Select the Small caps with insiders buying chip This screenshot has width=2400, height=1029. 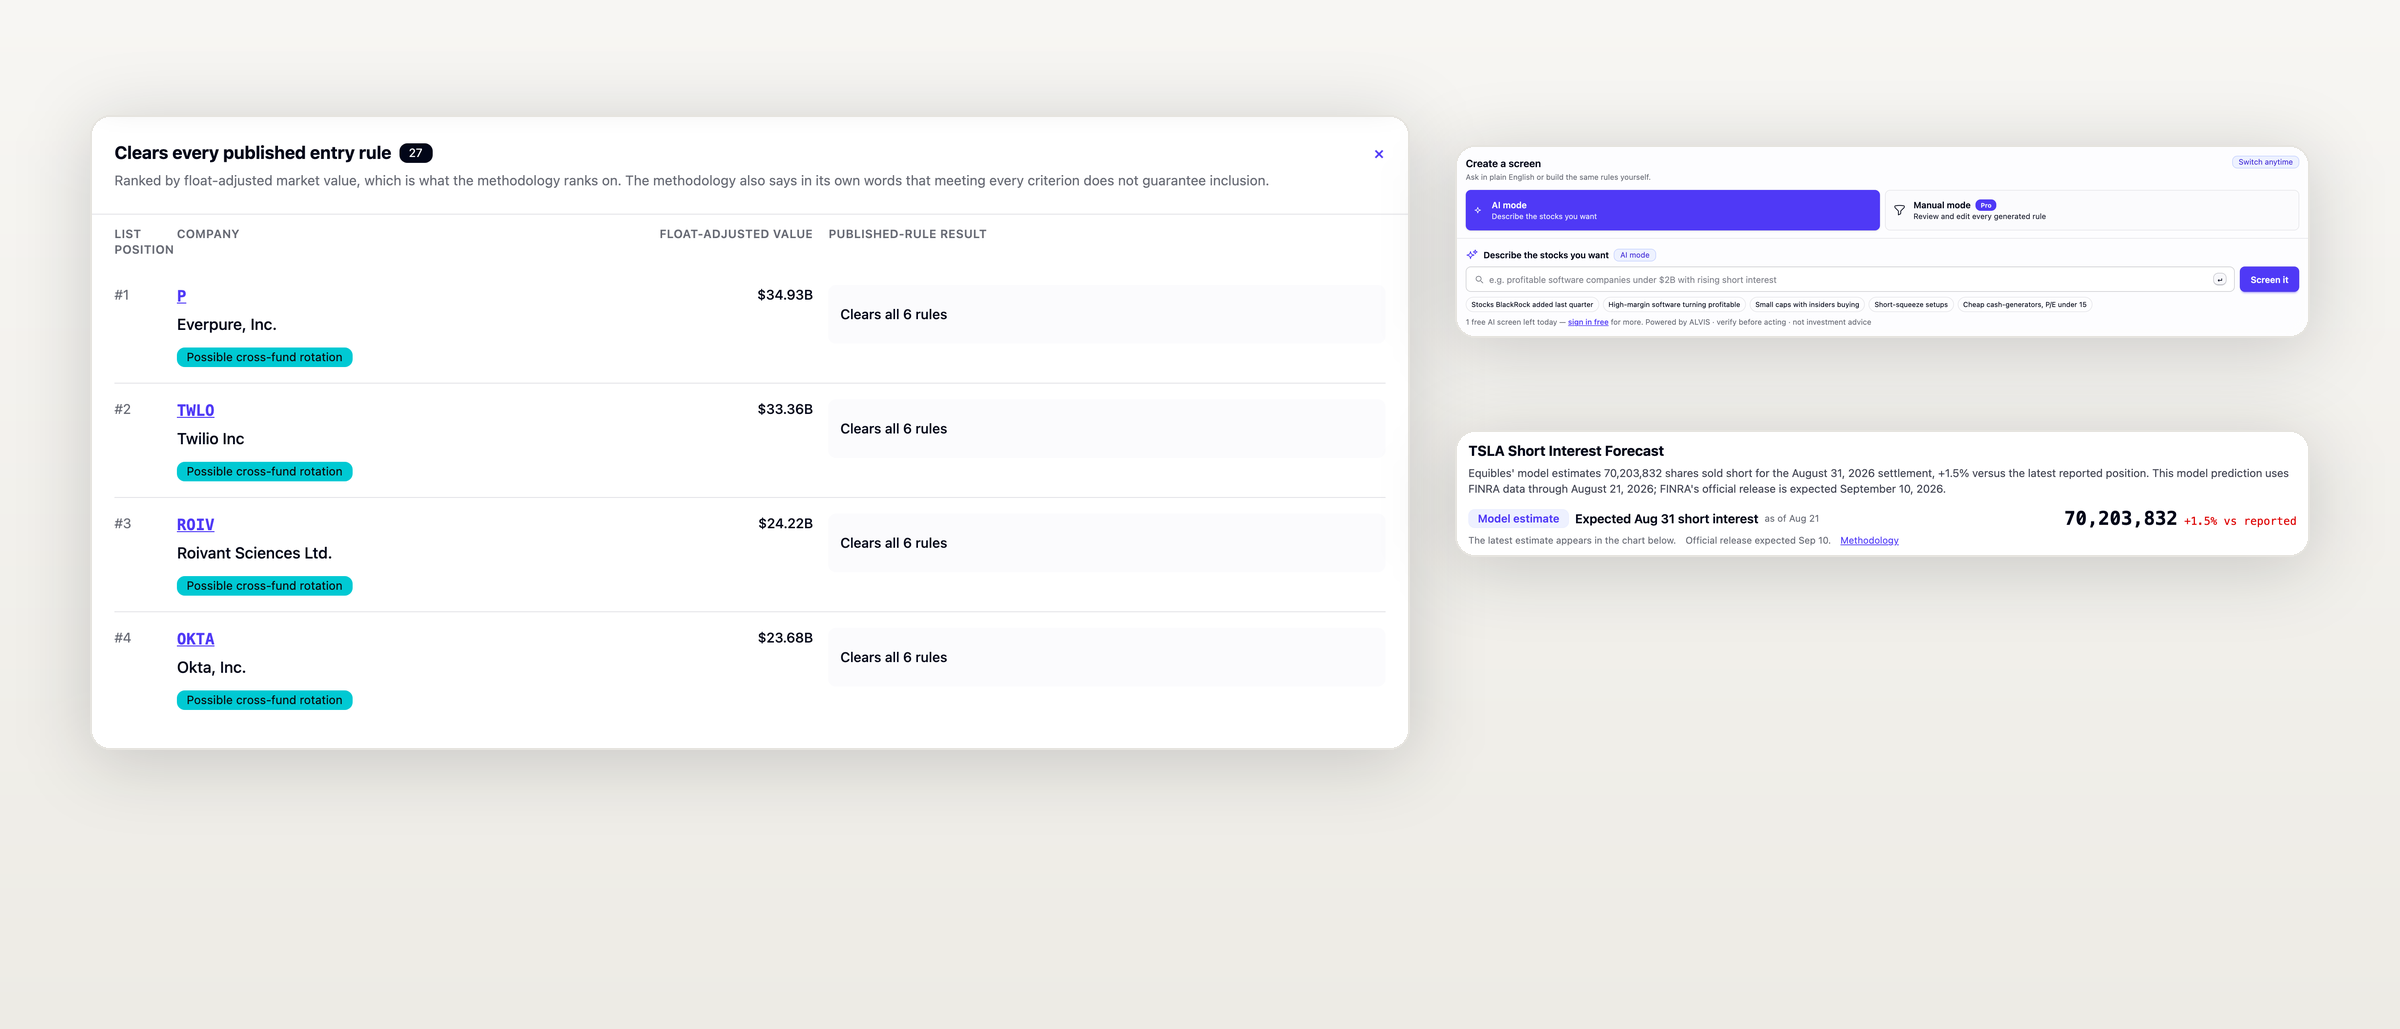(1807, 305)
